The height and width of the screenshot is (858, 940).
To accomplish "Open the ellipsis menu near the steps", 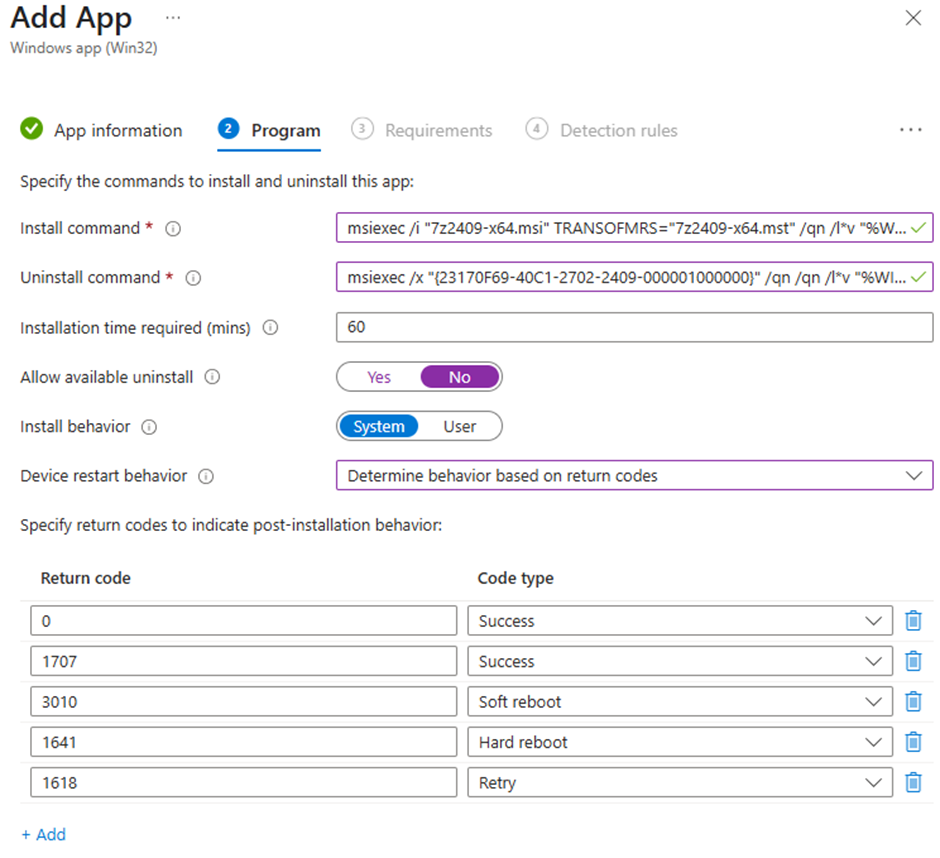I will coord(911,129).
